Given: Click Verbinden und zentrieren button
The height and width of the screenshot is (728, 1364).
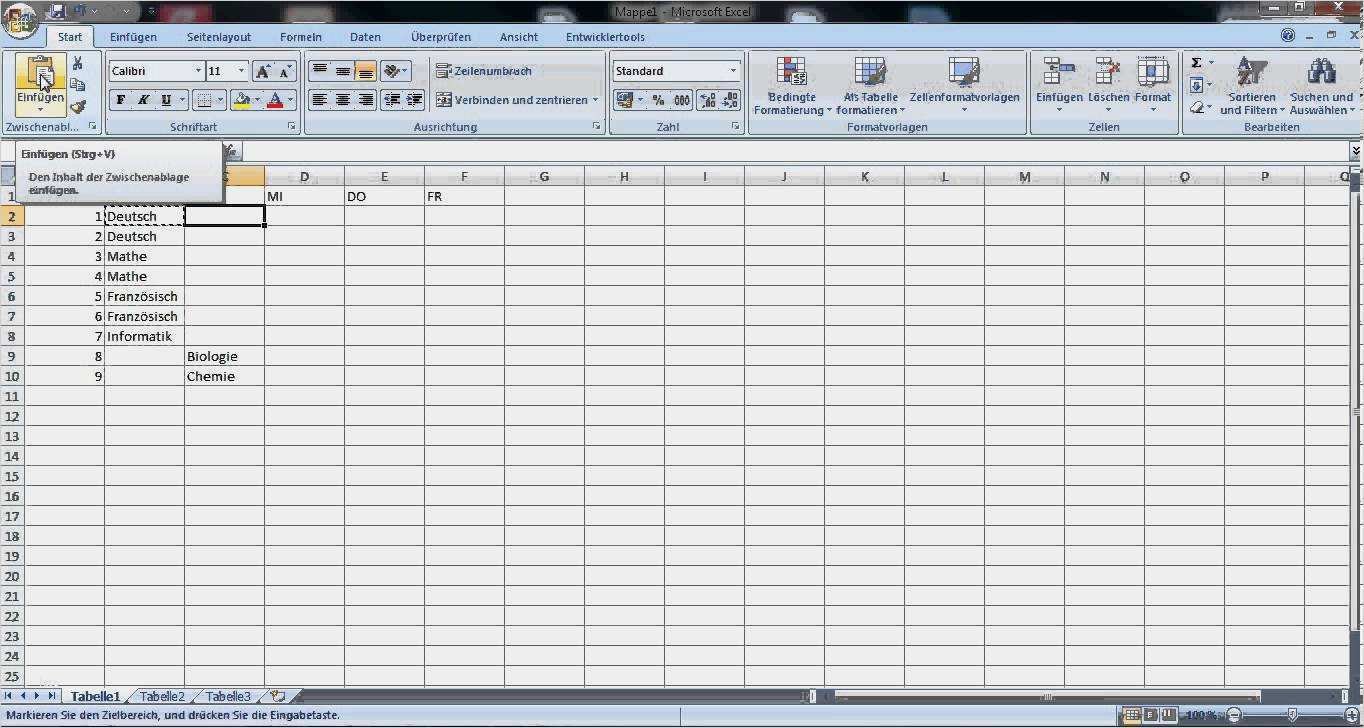Looking at the screenshot, I should tap(516, 100).
